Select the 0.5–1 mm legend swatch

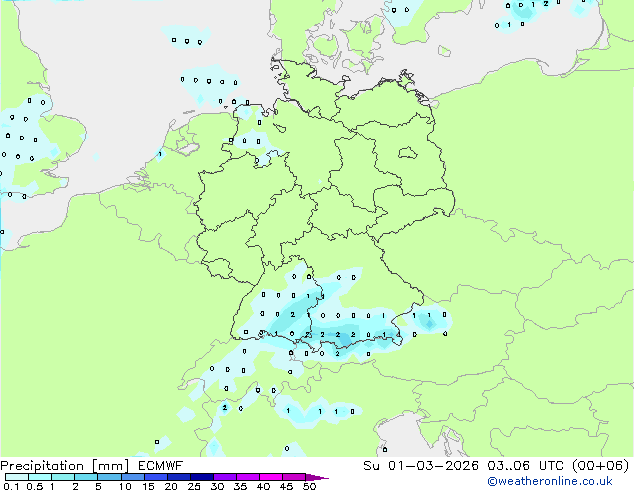40,477
